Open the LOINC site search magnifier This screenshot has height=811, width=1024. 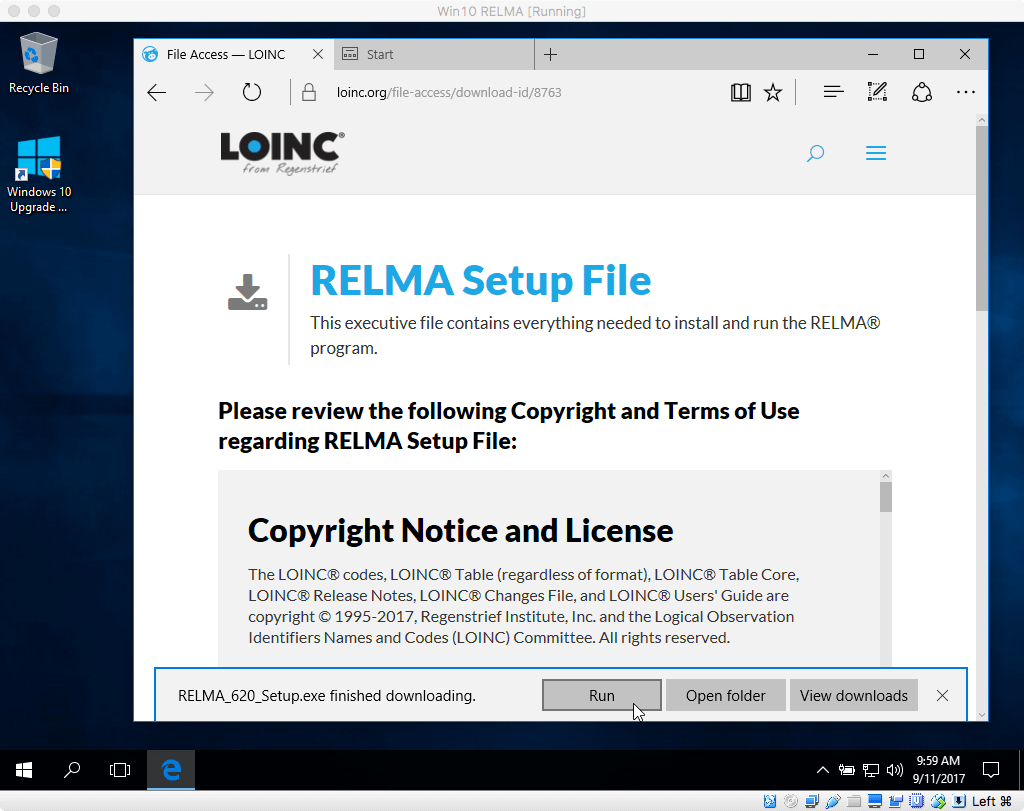tap(815, 153)
